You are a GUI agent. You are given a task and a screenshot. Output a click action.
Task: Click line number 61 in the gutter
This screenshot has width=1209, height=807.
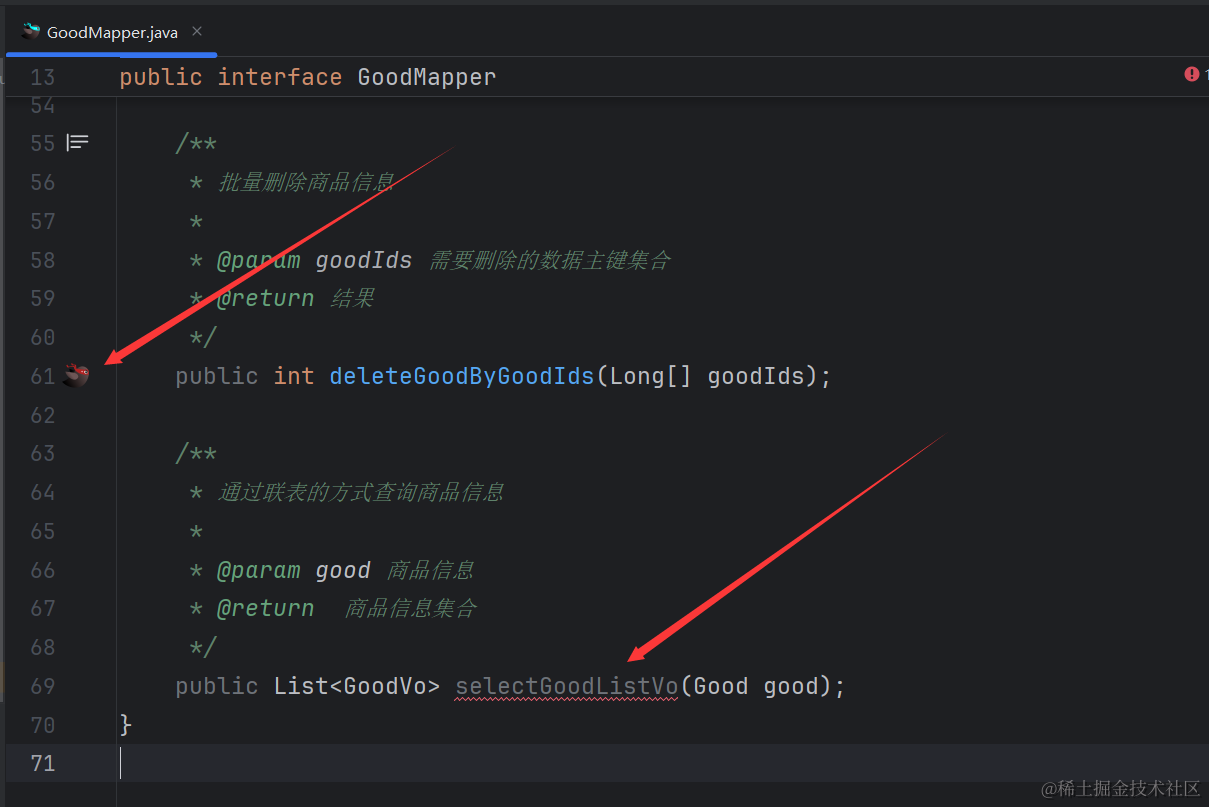[43, 376]
